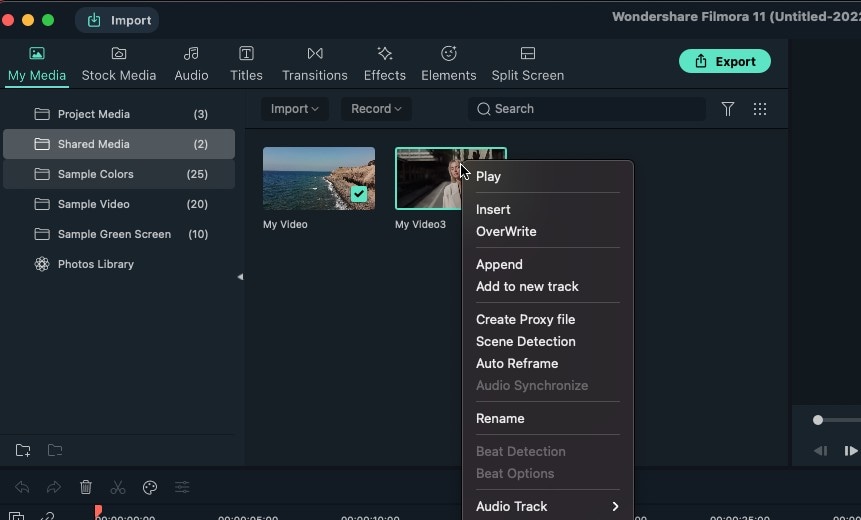The width and height of the screenshot is (861, 520).
Task: Open the Transitions tab
Action: (x=315, y=64)
